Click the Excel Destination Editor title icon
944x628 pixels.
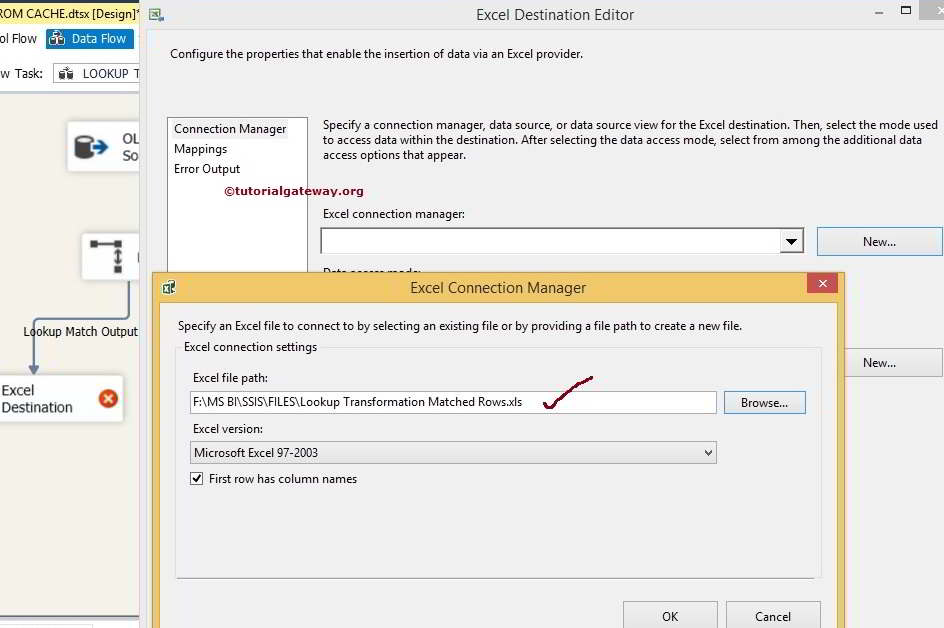156,14
